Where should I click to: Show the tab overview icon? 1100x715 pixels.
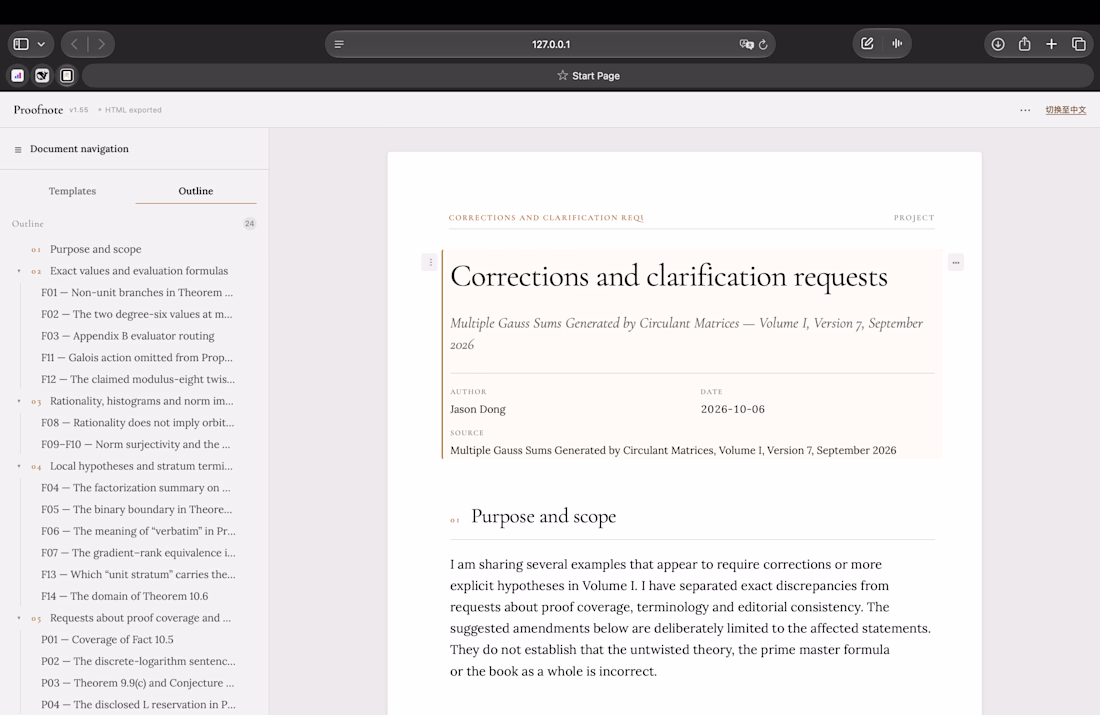point(1079,44)
